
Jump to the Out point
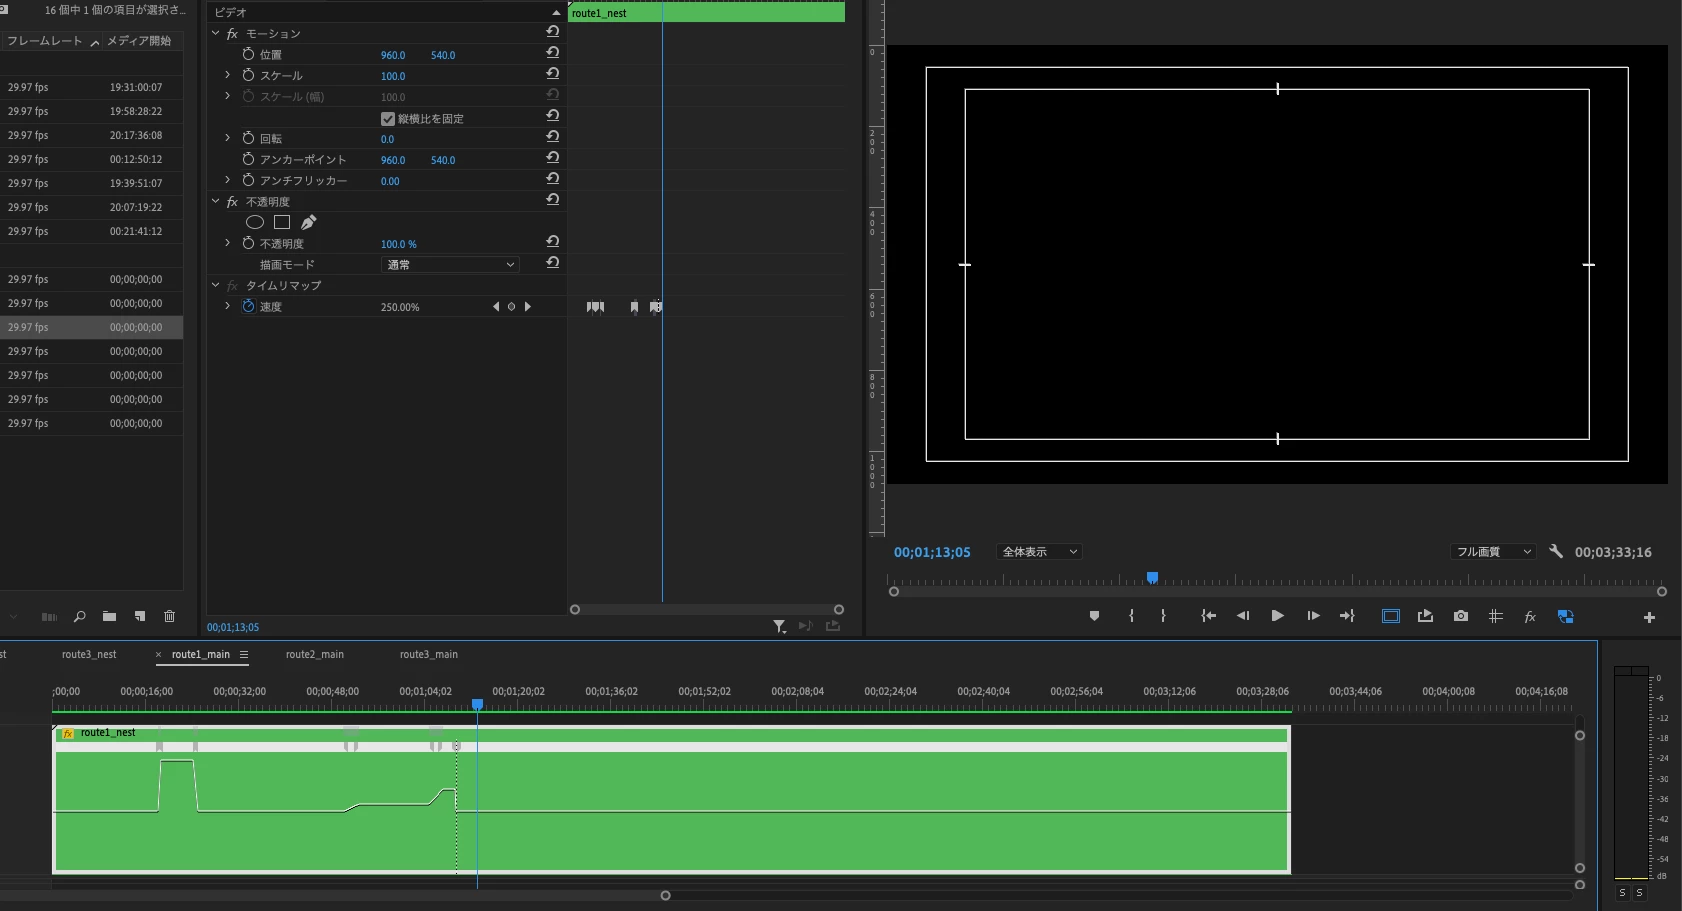click(x=1347, y=616)
